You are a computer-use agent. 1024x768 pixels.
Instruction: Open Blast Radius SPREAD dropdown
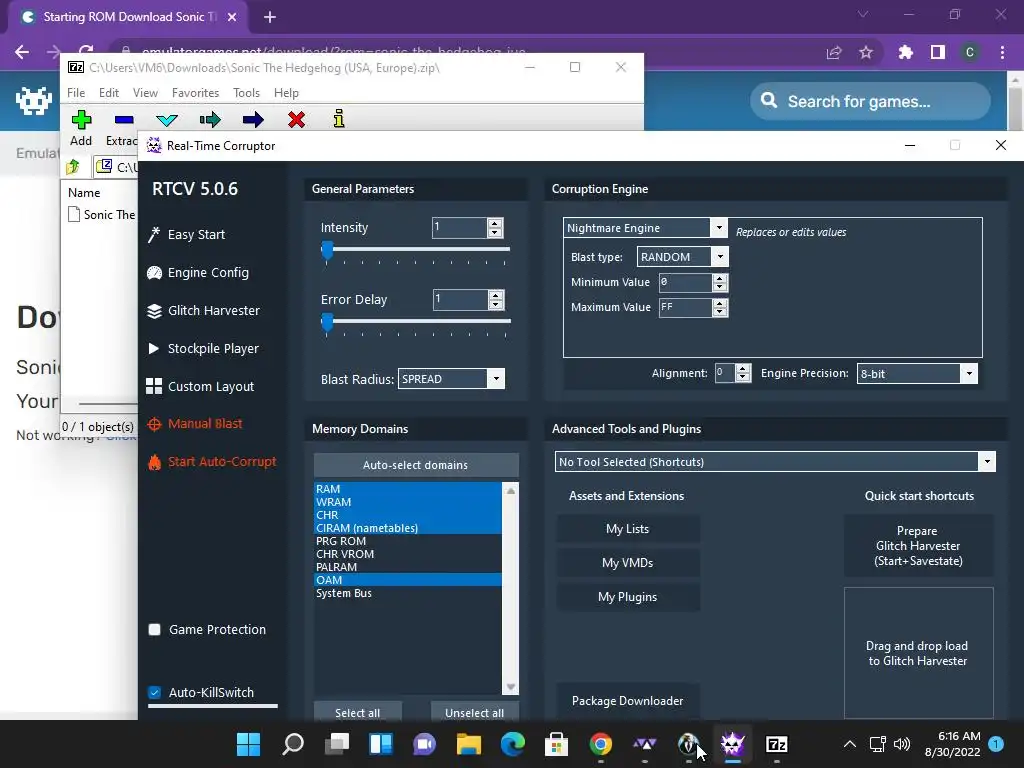click(496, 379)
